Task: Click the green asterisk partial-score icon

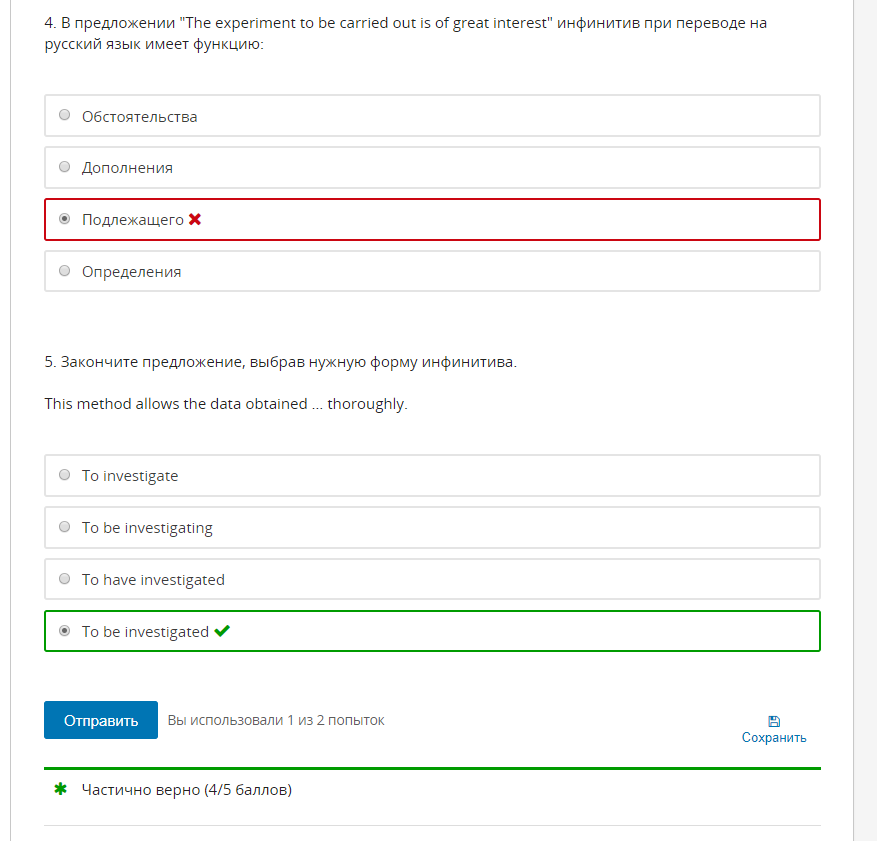Action: tap(60, 789)
